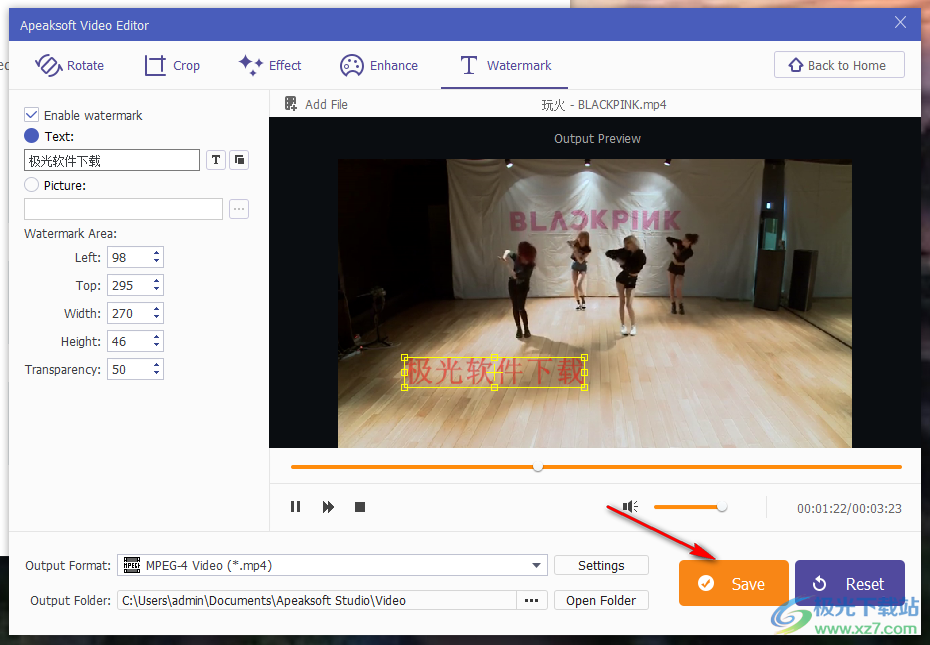Image resolution: width=930 pixels, height=645 pixels.
Task: Pause the video playback
Action: (x=295, y=507)
